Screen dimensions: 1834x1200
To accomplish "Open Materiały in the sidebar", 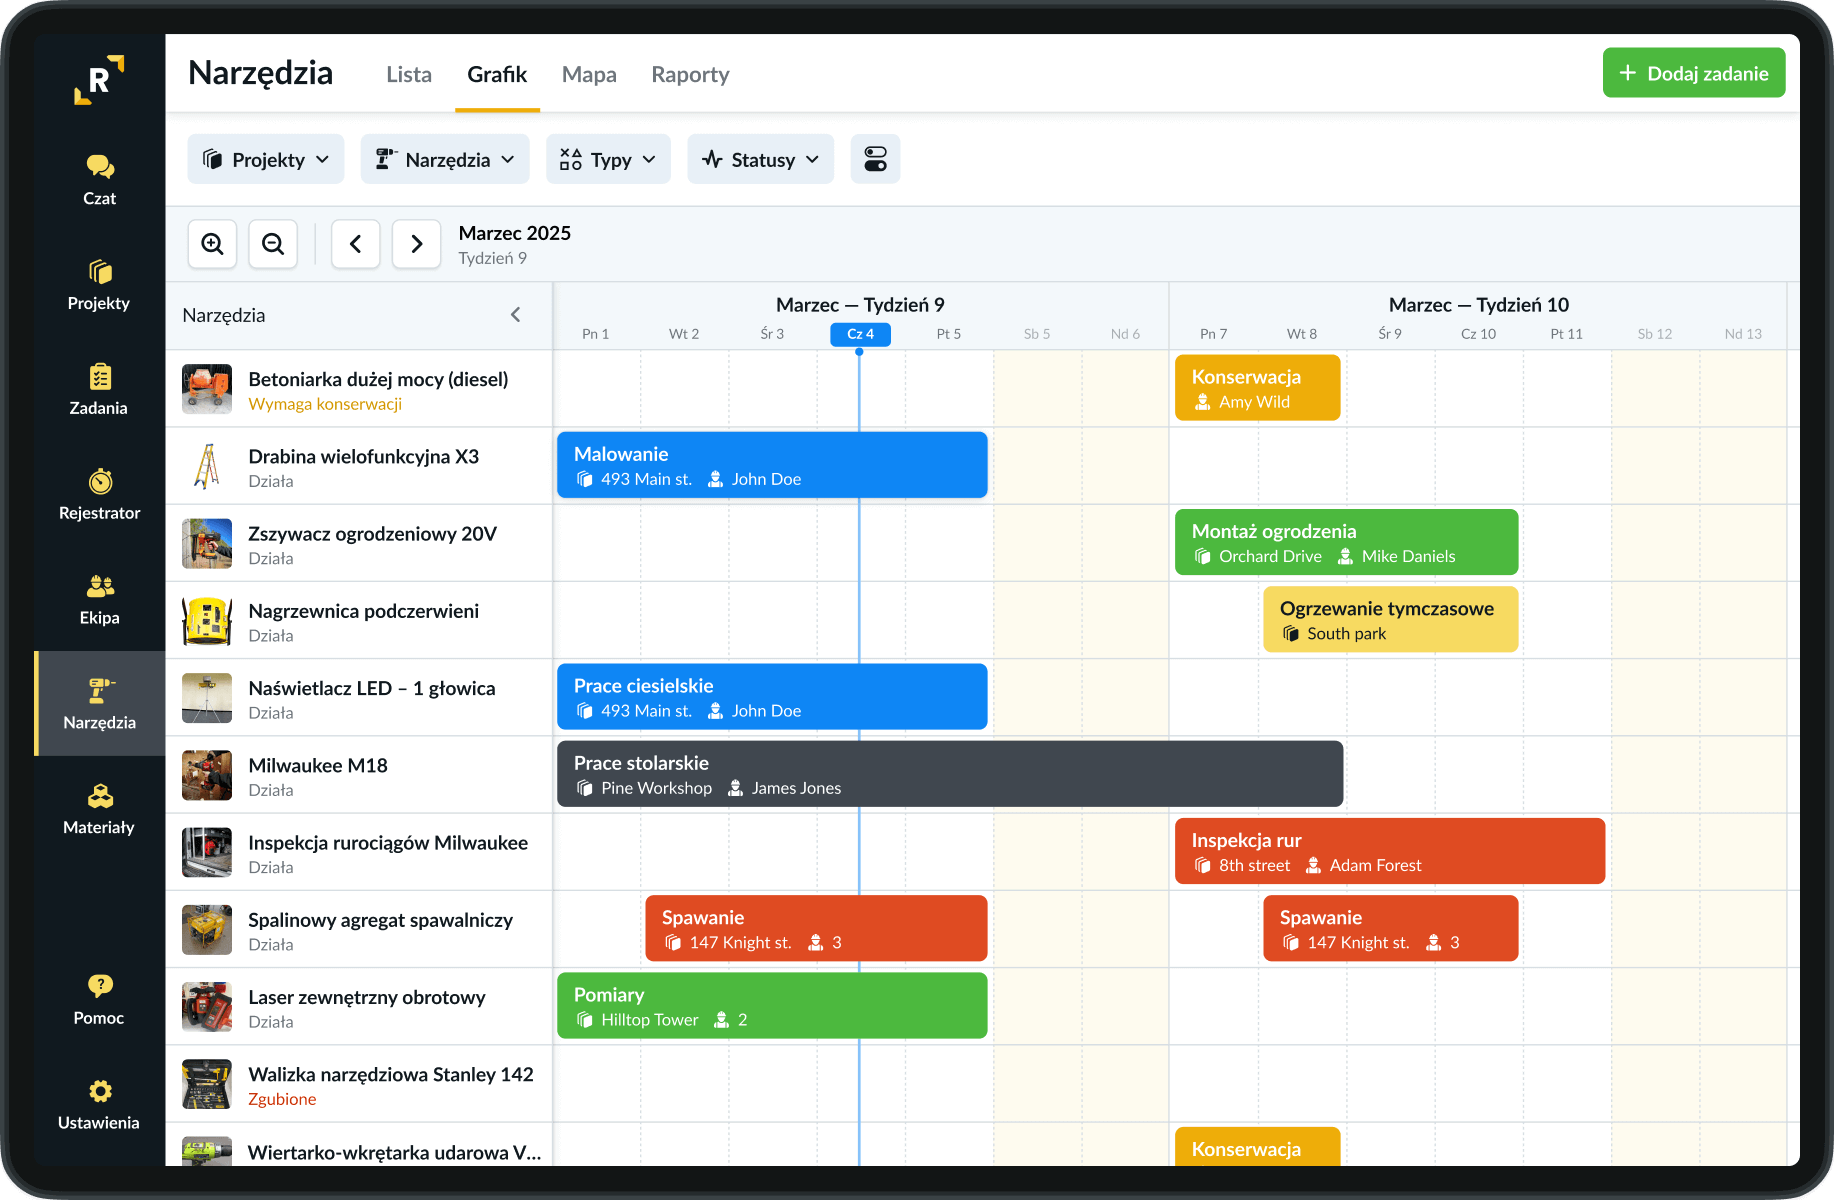I will click(99, 810).
